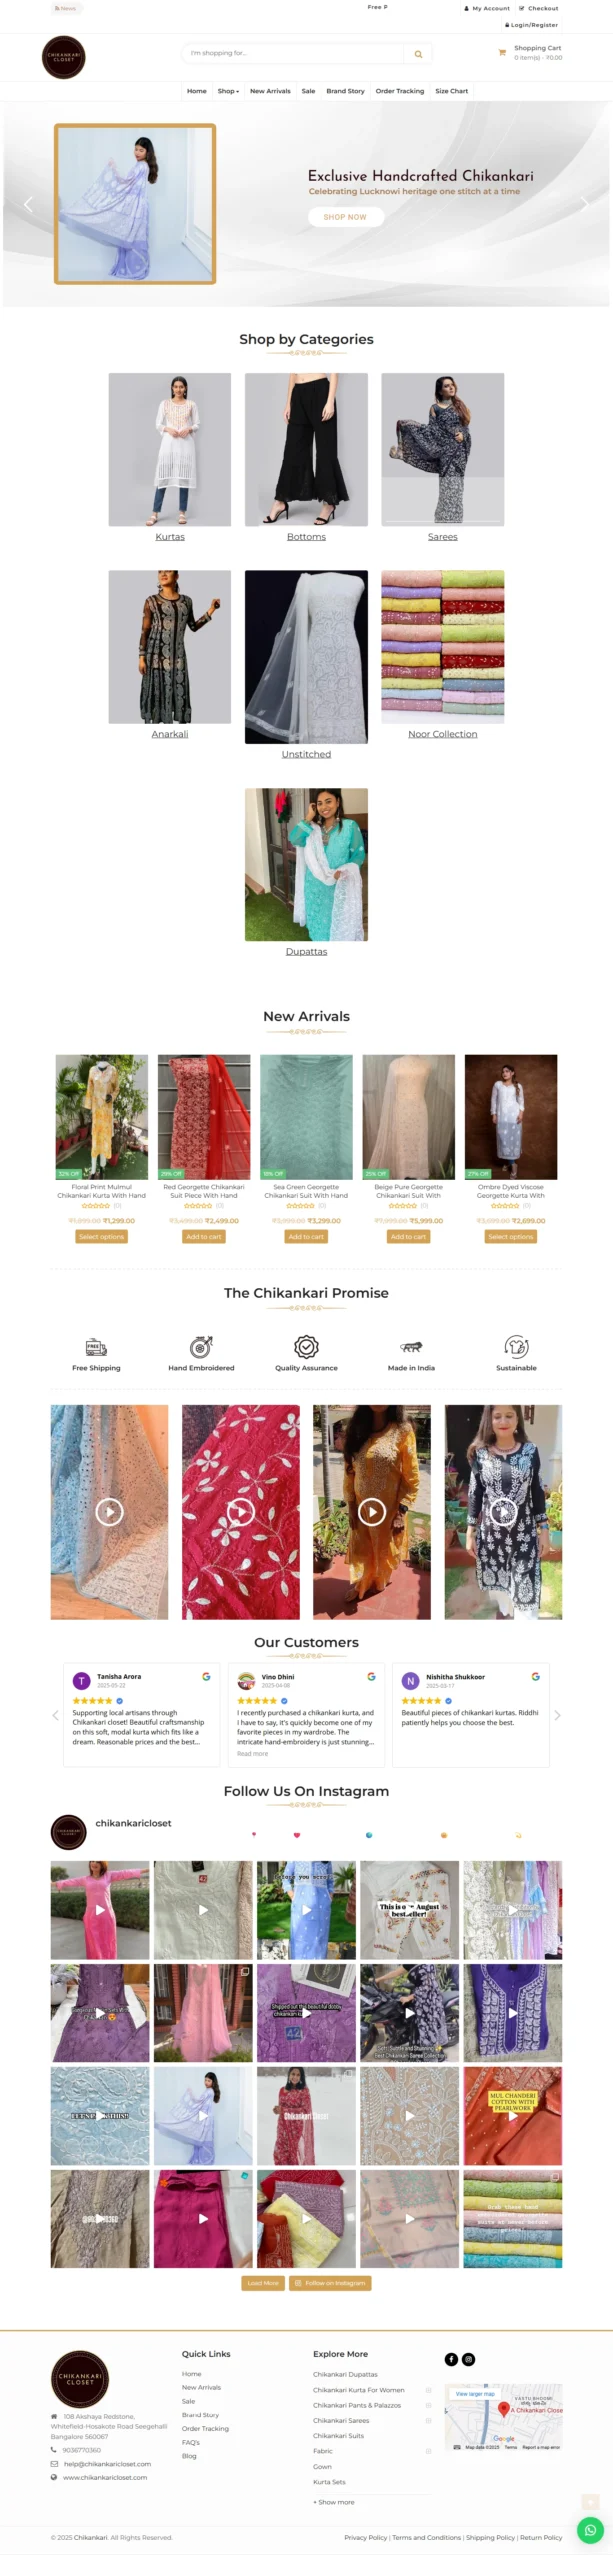This screenshot has height=2560, width=613.
Task: Click the SHOP NOW banner button
Action: (345, 217)
